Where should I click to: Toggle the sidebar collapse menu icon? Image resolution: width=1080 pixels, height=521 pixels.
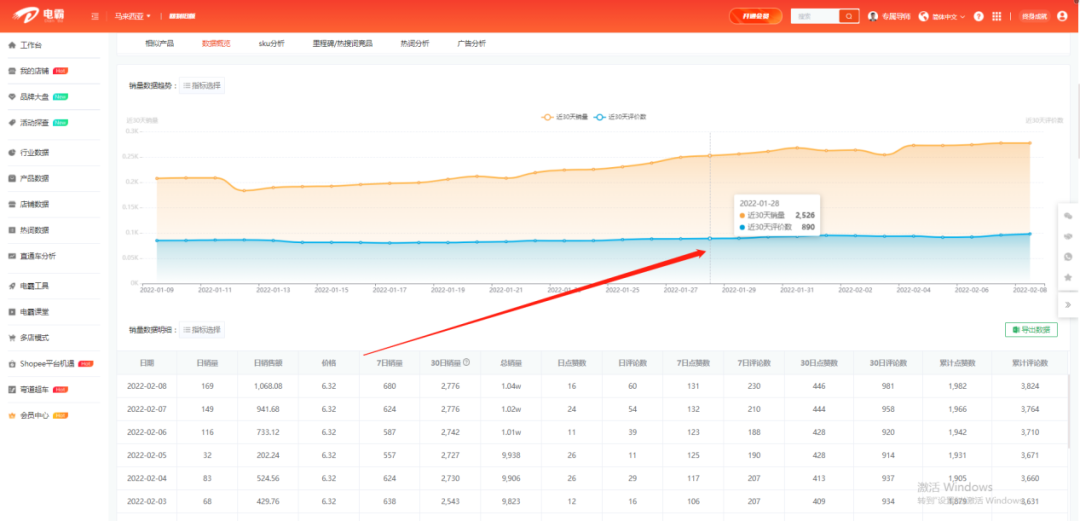click(95, 17)
